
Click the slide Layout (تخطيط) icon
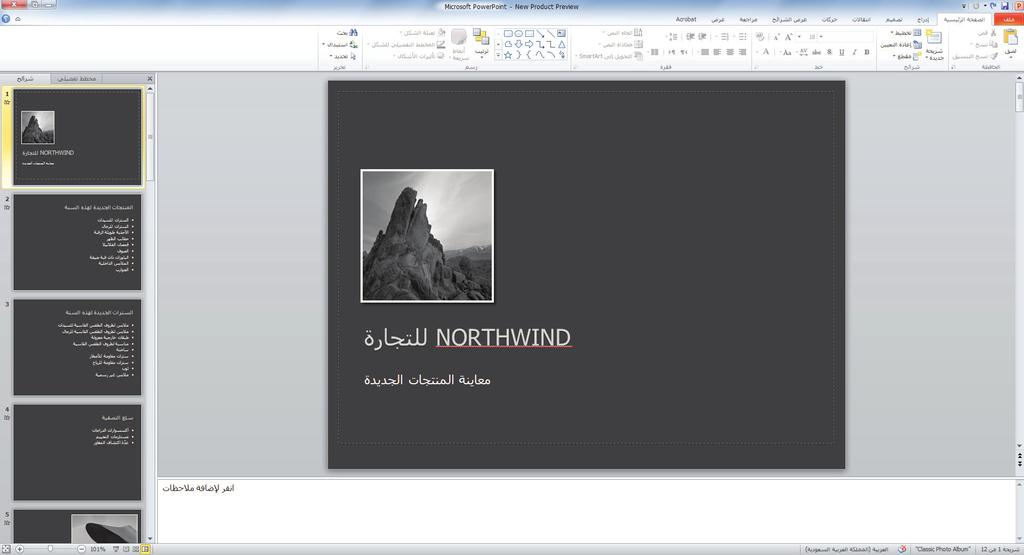917,33
